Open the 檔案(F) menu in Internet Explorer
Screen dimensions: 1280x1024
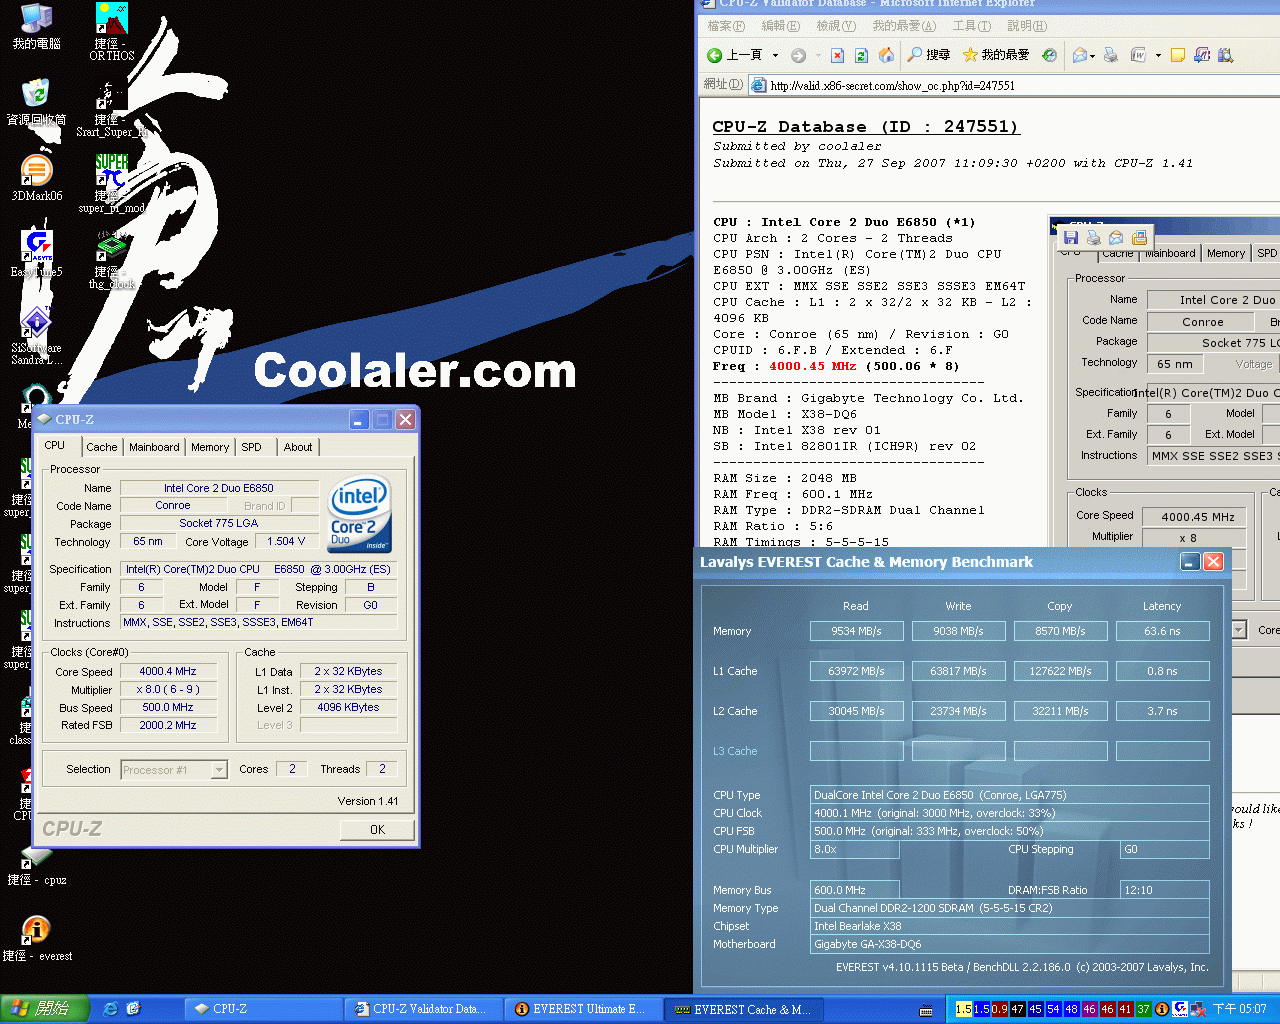tap(726, 26)
